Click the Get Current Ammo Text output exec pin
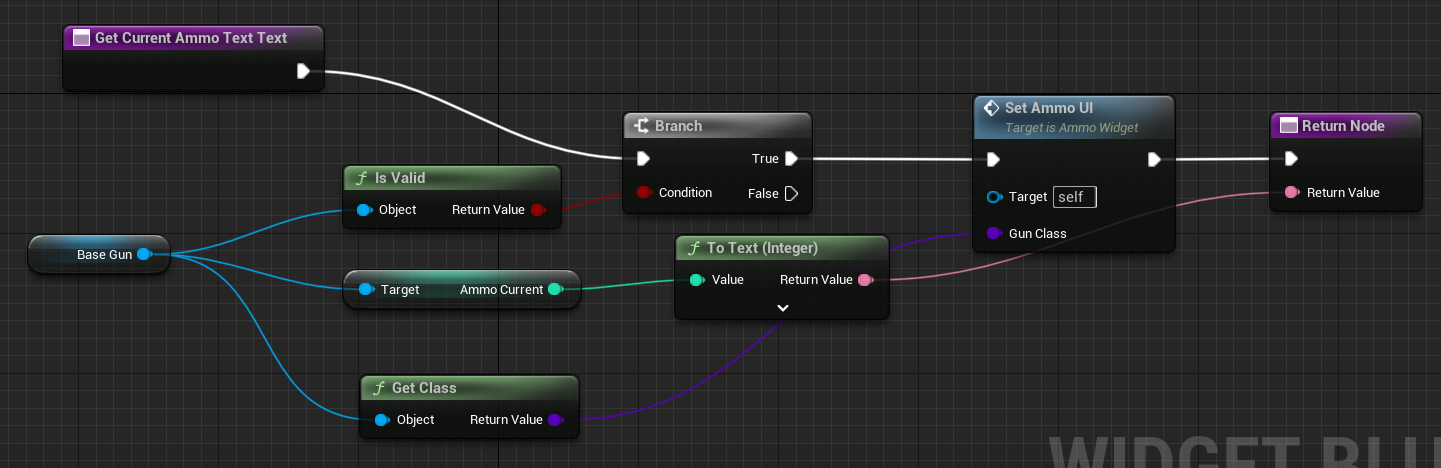 (x=303, y=71)
